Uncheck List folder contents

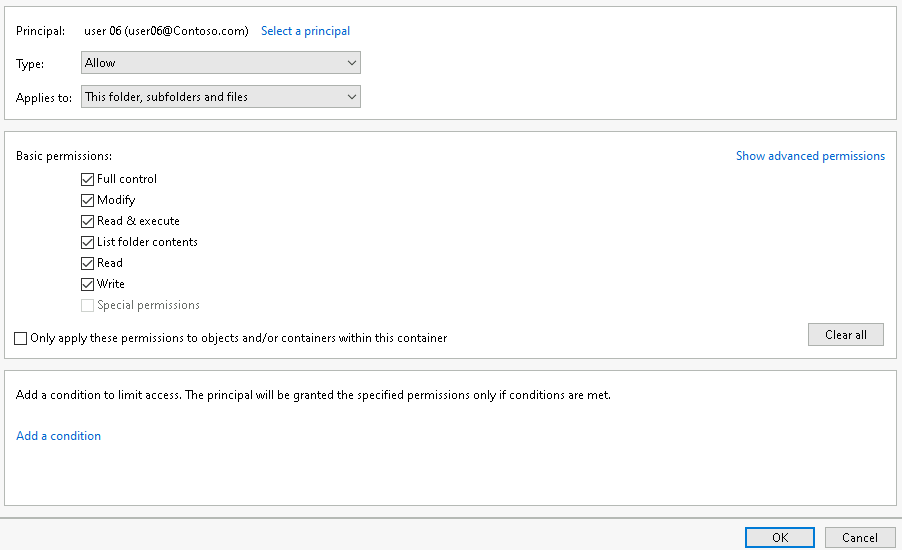[x=87, y=242]
